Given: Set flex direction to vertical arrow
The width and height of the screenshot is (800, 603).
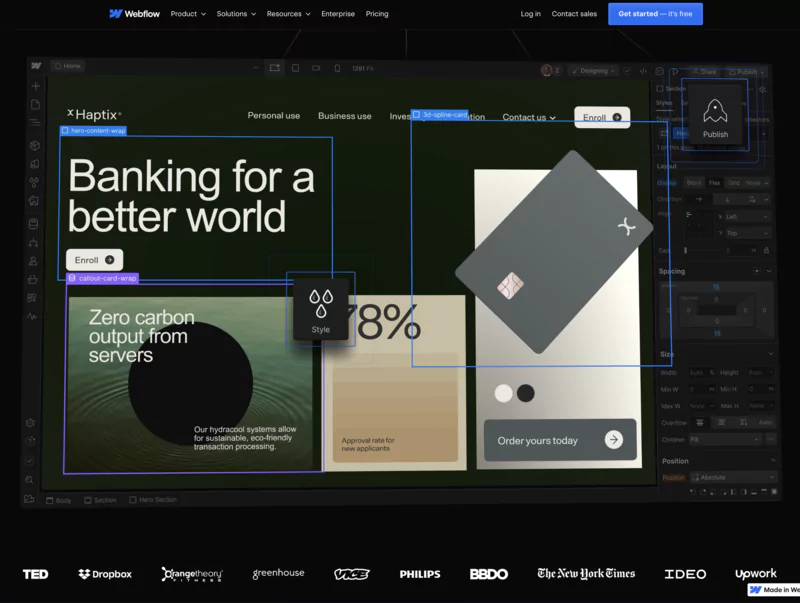Looking at the screenshot, I should (x=727, y=199).
